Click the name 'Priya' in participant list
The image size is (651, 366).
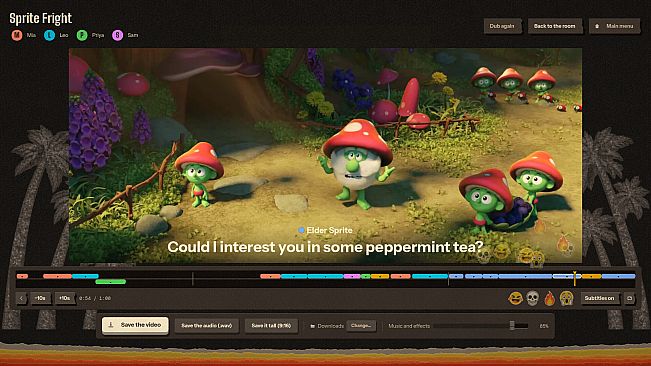pos(98,35)
